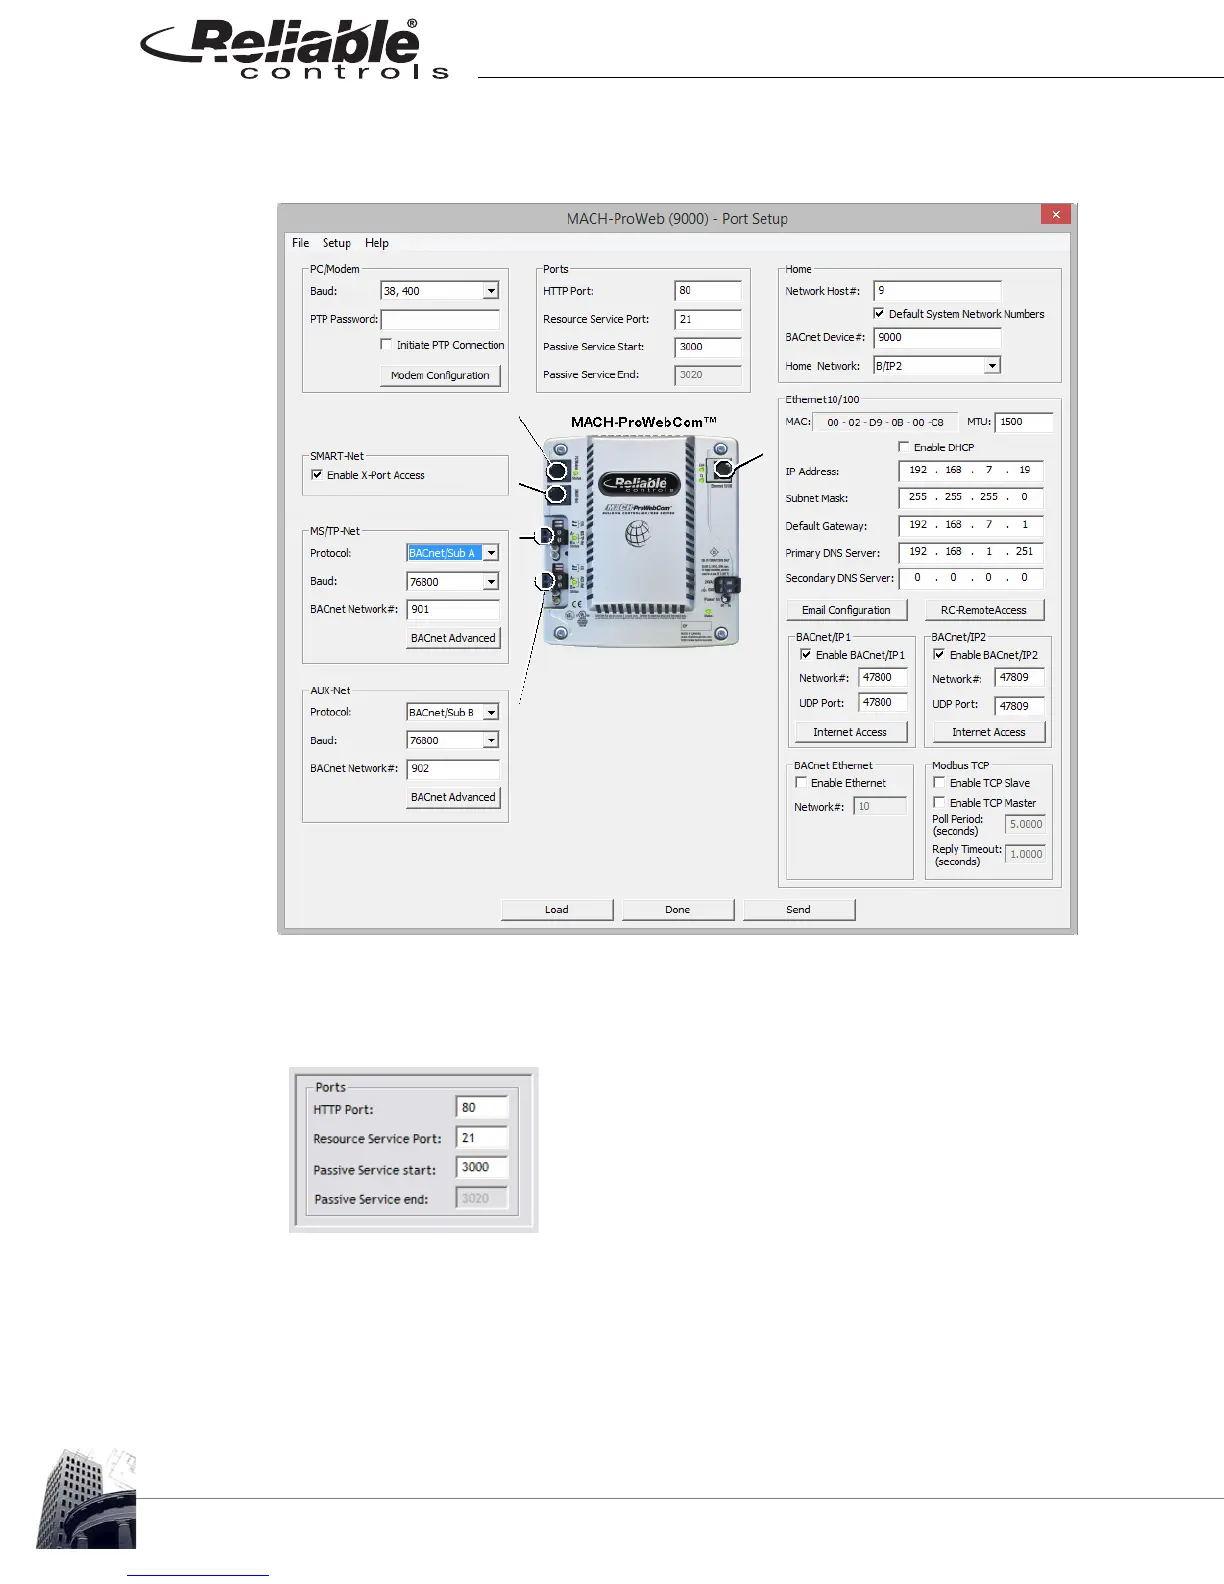Click the Modem Configuration button
The width and height of the screenshot is (1224, 1584).
(x=440, y=376)
